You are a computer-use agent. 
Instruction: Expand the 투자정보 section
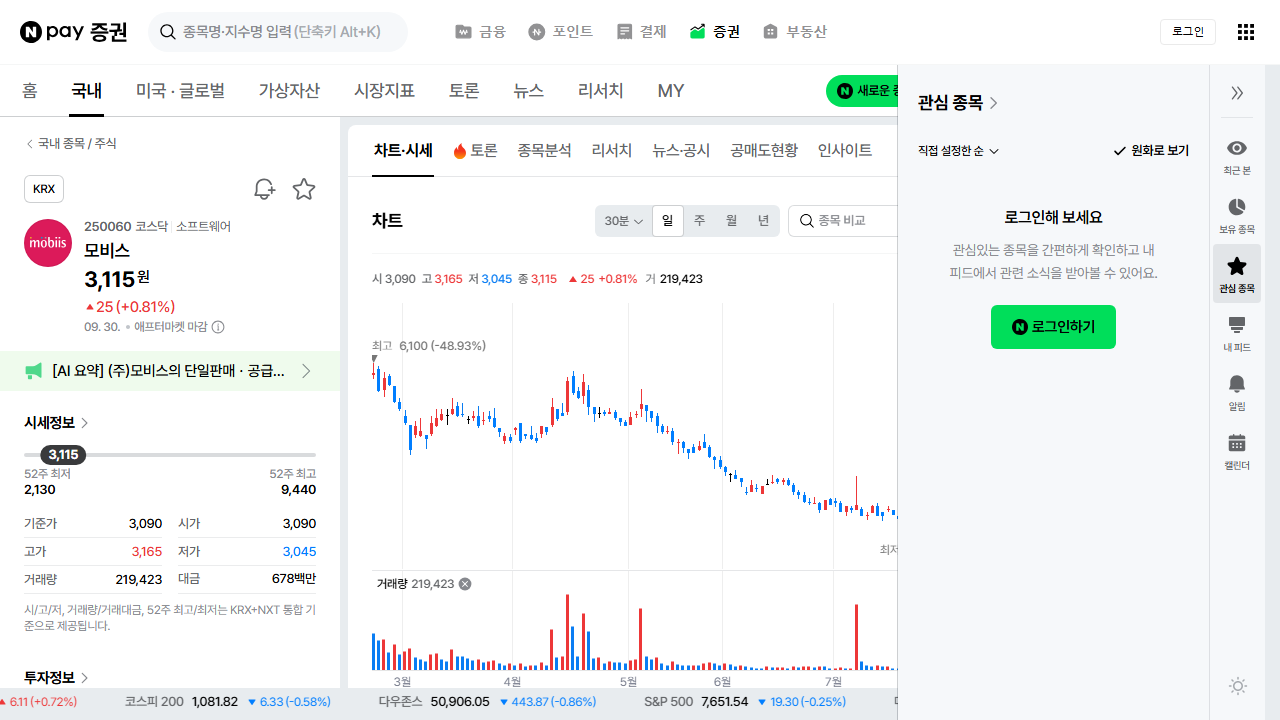[x=57, y=678]
